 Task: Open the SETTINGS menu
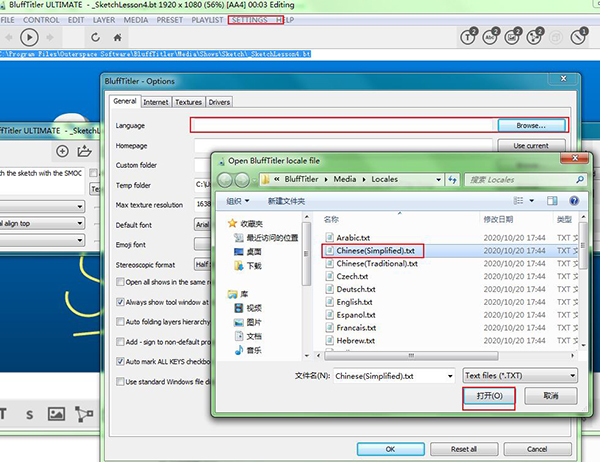[249, 20]
